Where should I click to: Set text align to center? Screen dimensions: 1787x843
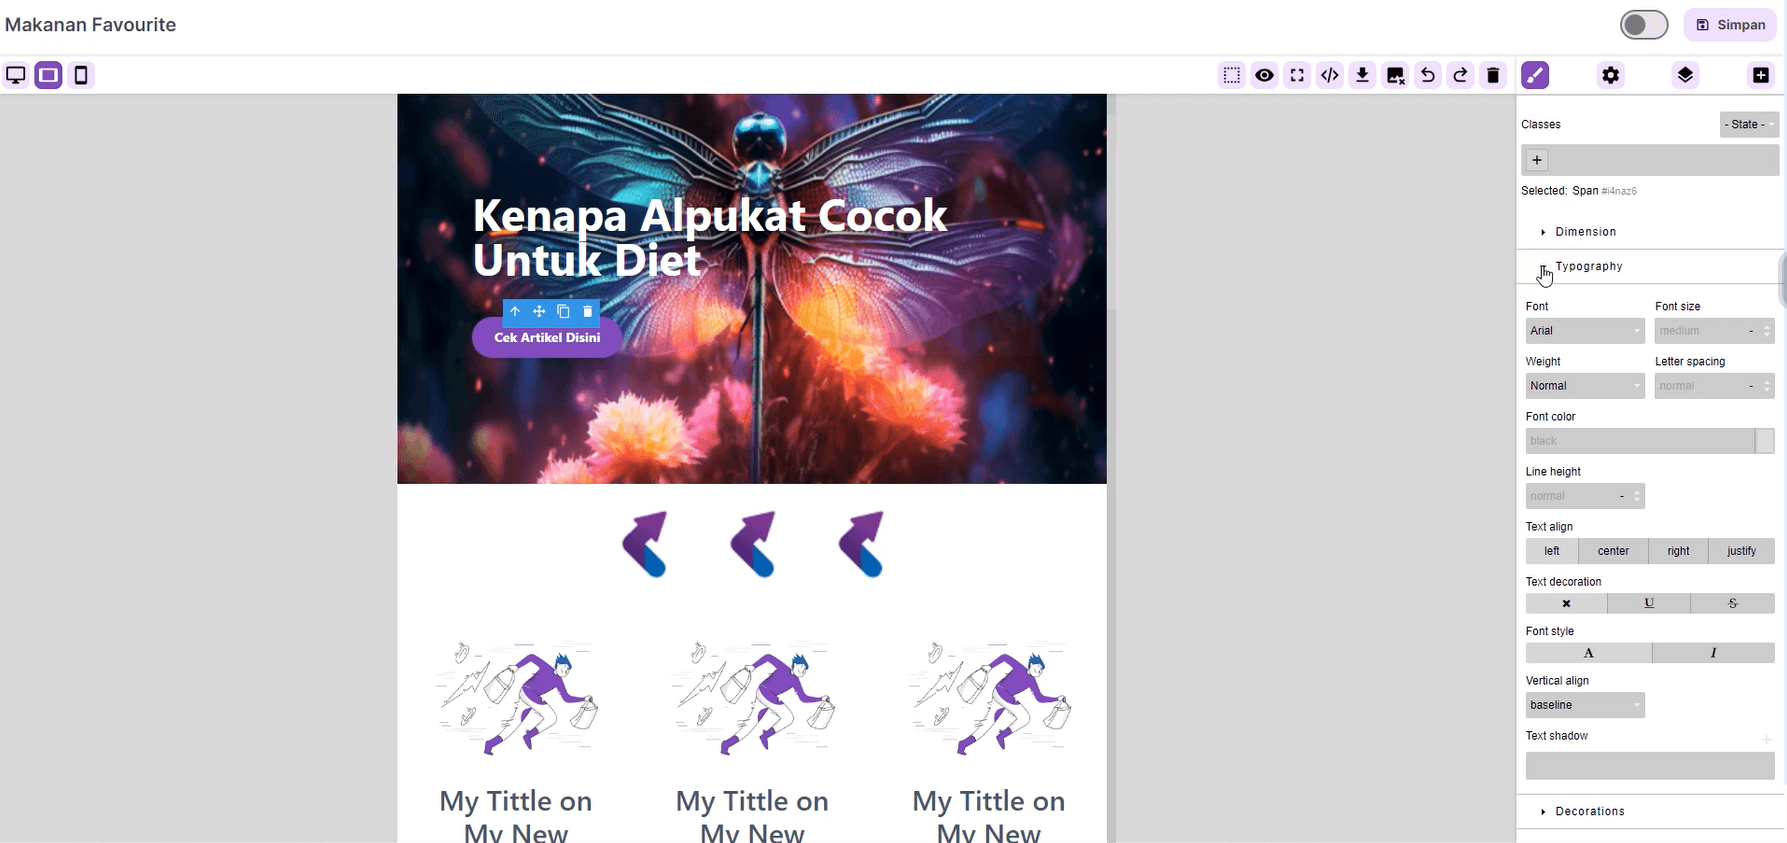pyautogui.click(x=1612, y=551)
